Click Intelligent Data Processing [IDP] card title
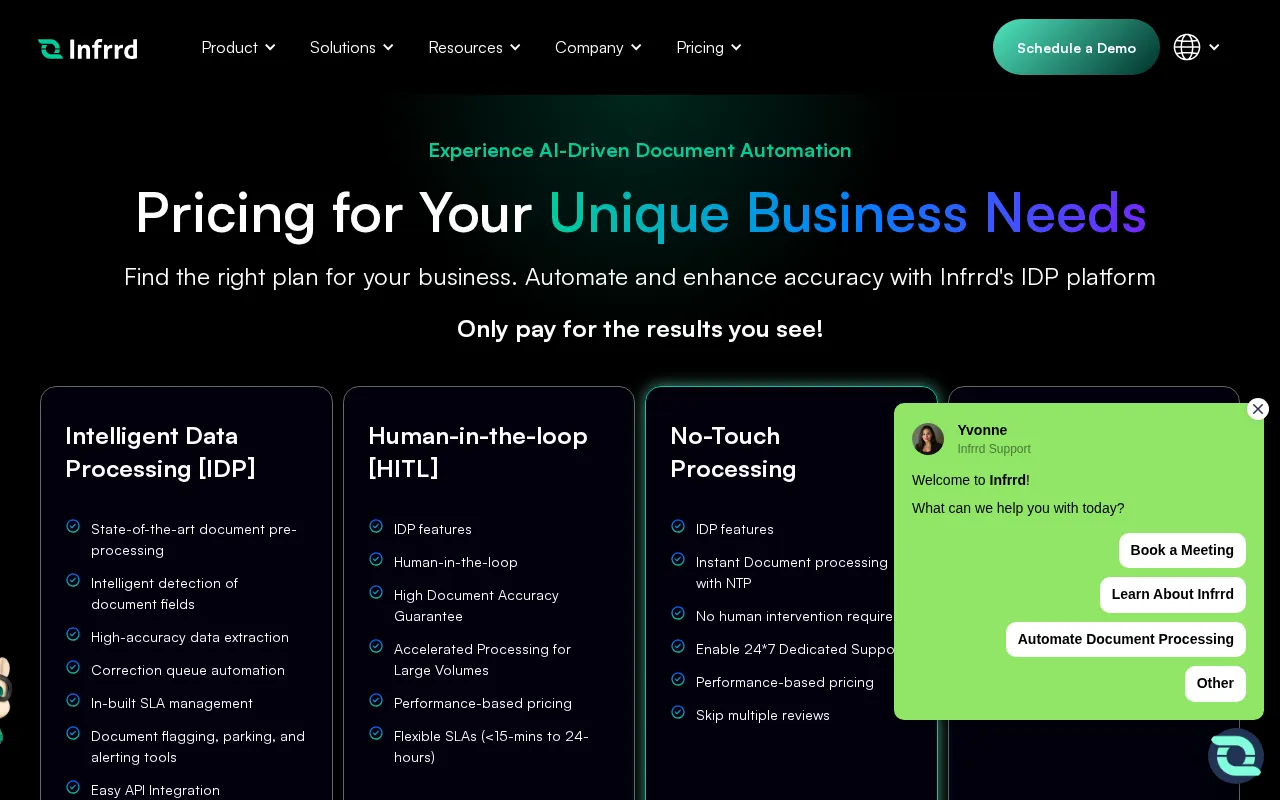The height and width of the screenshot is (800, 1280). (160, 452)
